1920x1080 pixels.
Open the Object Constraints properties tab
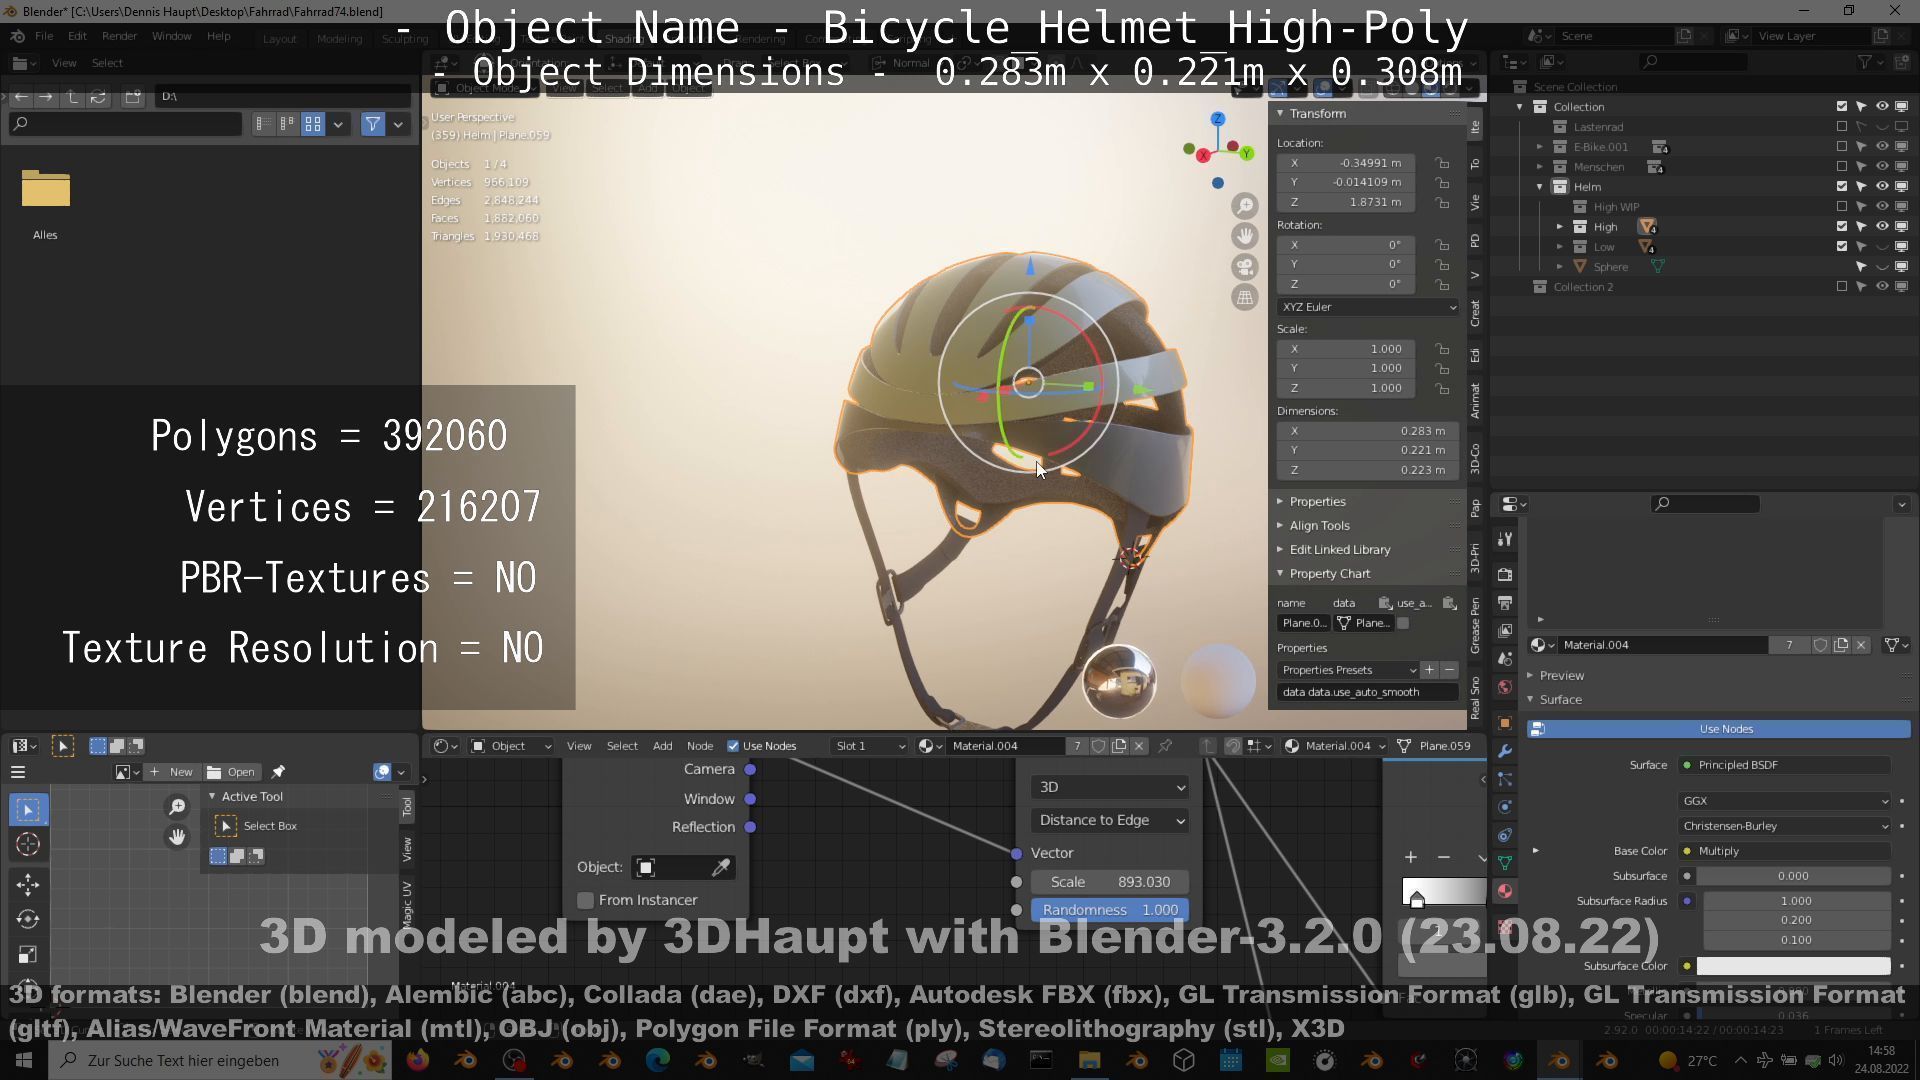1505,835
